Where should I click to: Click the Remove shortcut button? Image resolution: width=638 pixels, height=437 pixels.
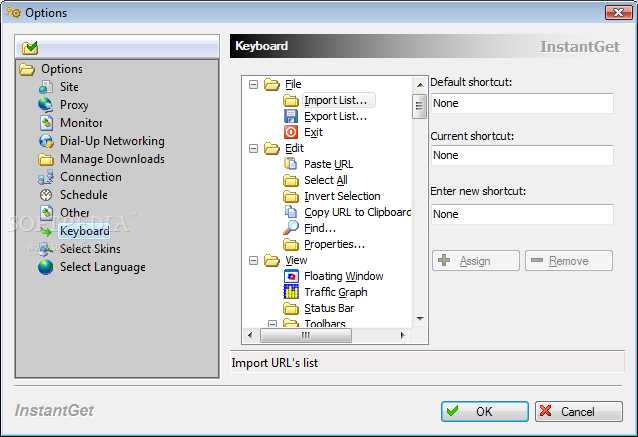(x=569, y=260)
